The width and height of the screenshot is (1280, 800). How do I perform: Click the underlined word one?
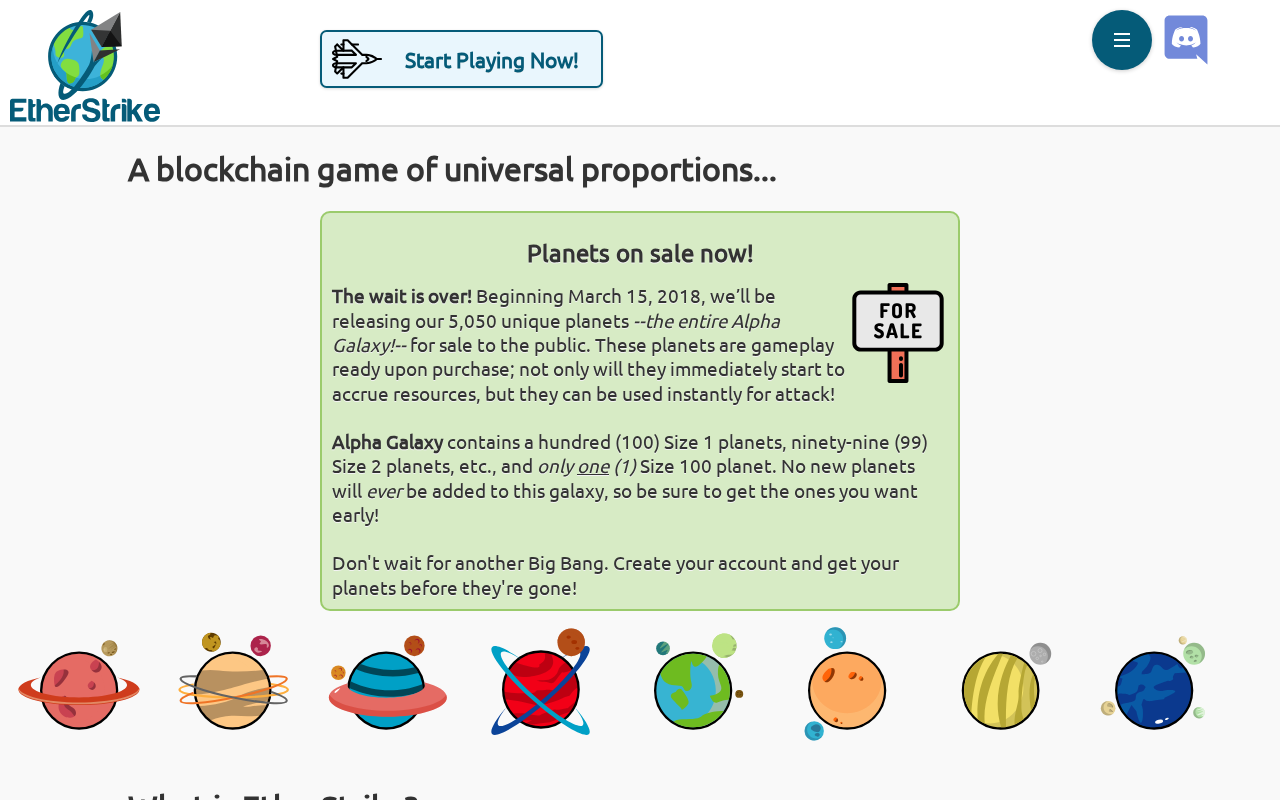593,466
